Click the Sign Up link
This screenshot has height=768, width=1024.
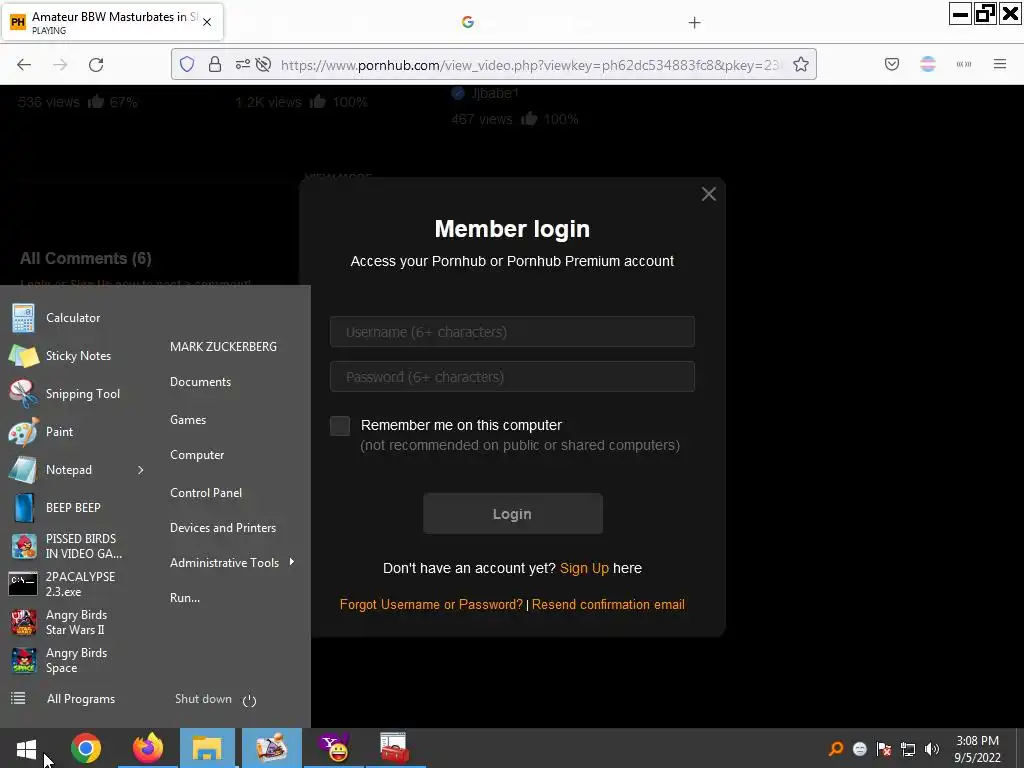[x=584, y=568]
